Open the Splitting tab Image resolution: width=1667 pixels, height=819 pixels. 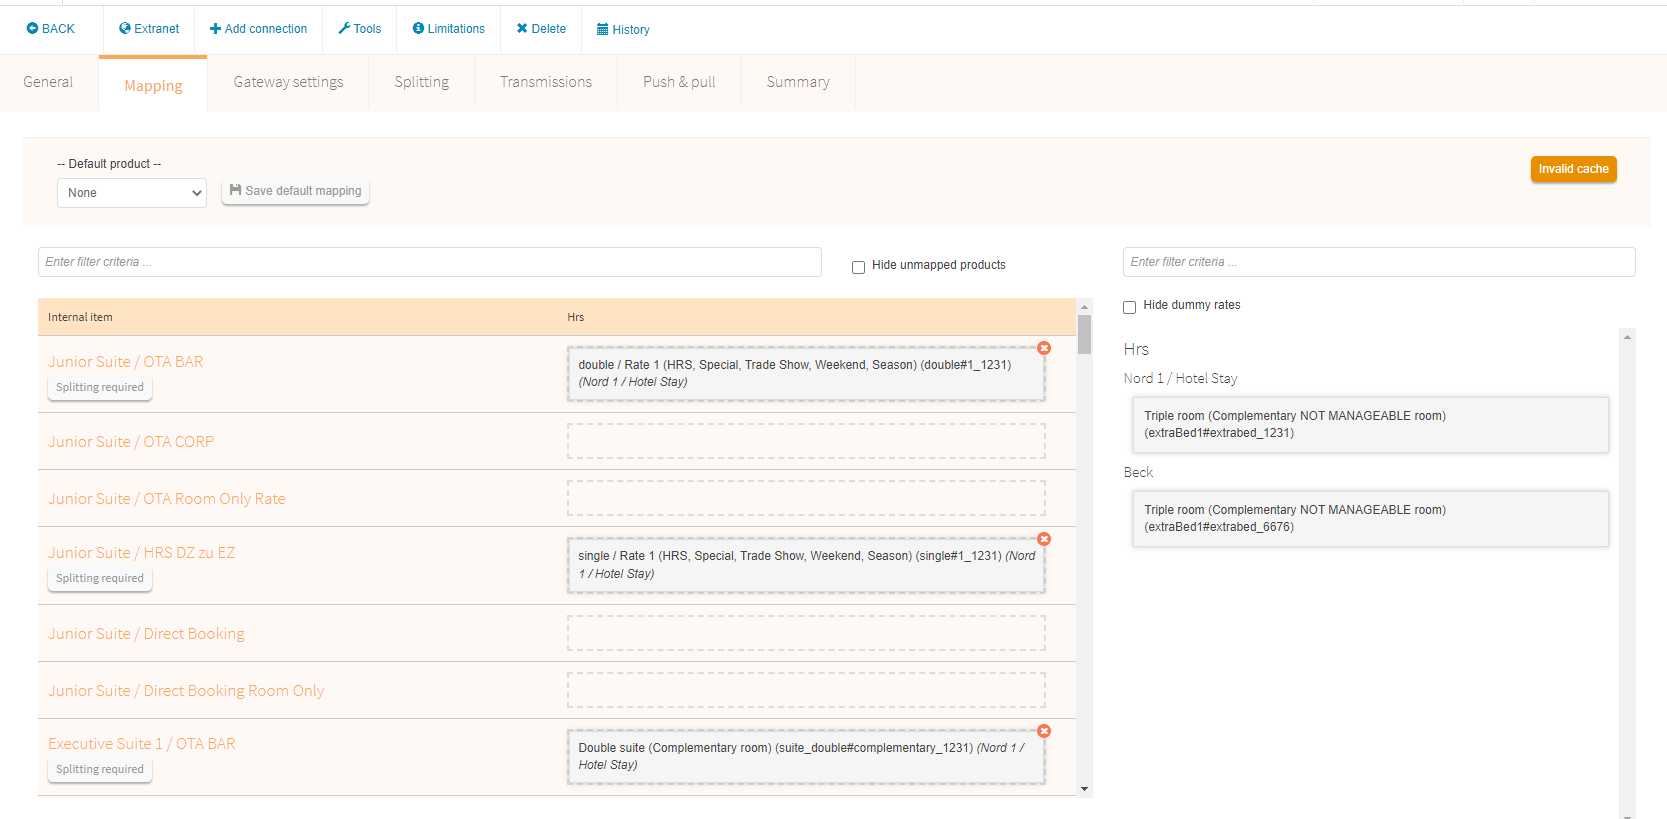tap(421, 82)
